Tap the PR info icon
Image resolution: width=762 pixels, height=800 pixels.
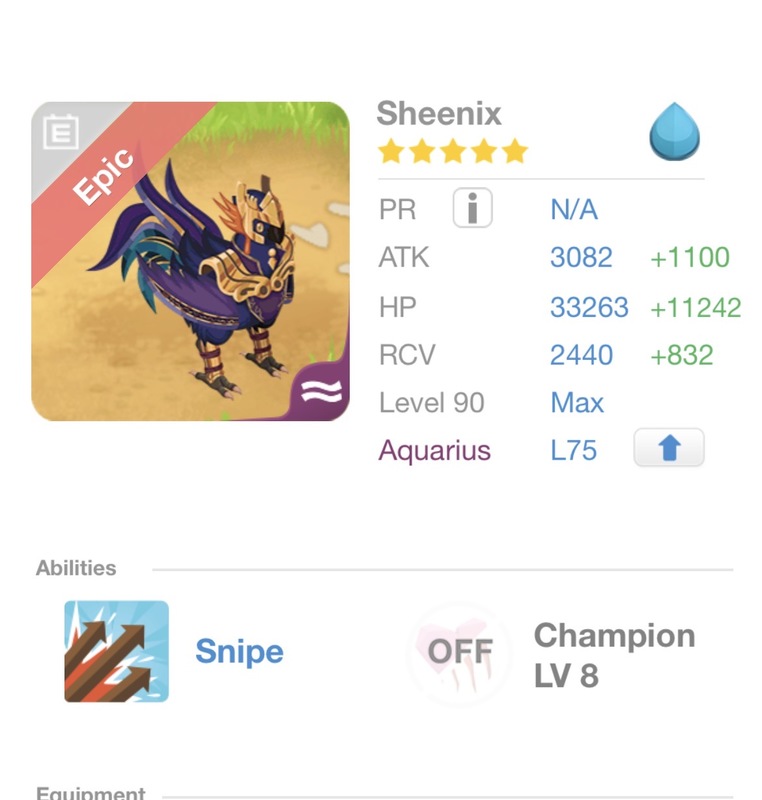[472, 209]
